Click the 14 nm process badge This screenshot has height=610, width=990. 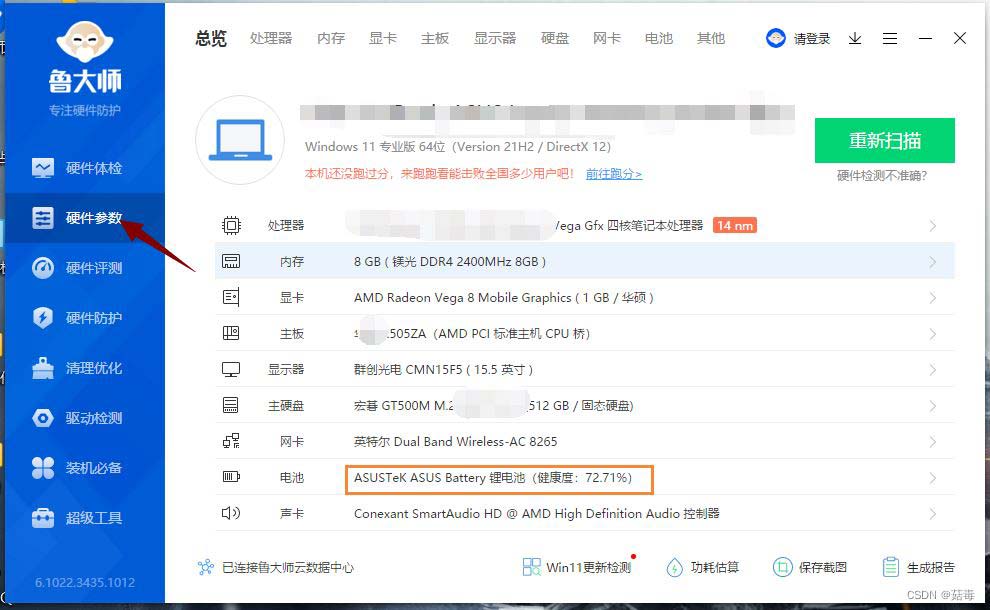point(735,225)
